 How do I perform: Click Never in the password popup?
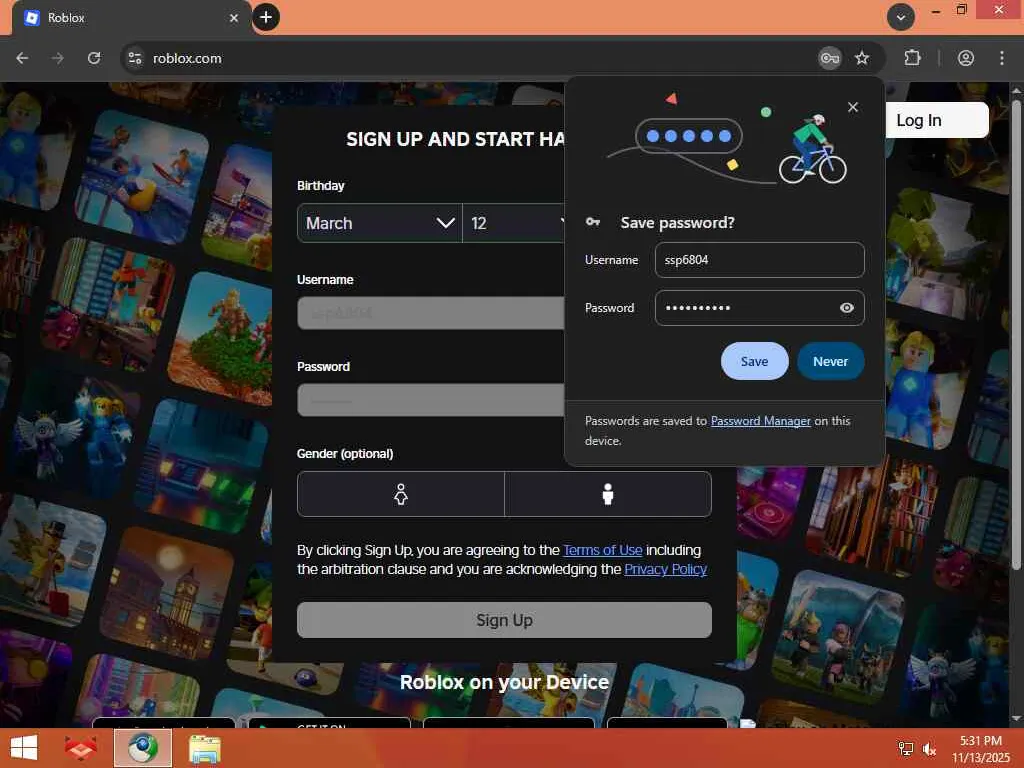tap(830, 361)
